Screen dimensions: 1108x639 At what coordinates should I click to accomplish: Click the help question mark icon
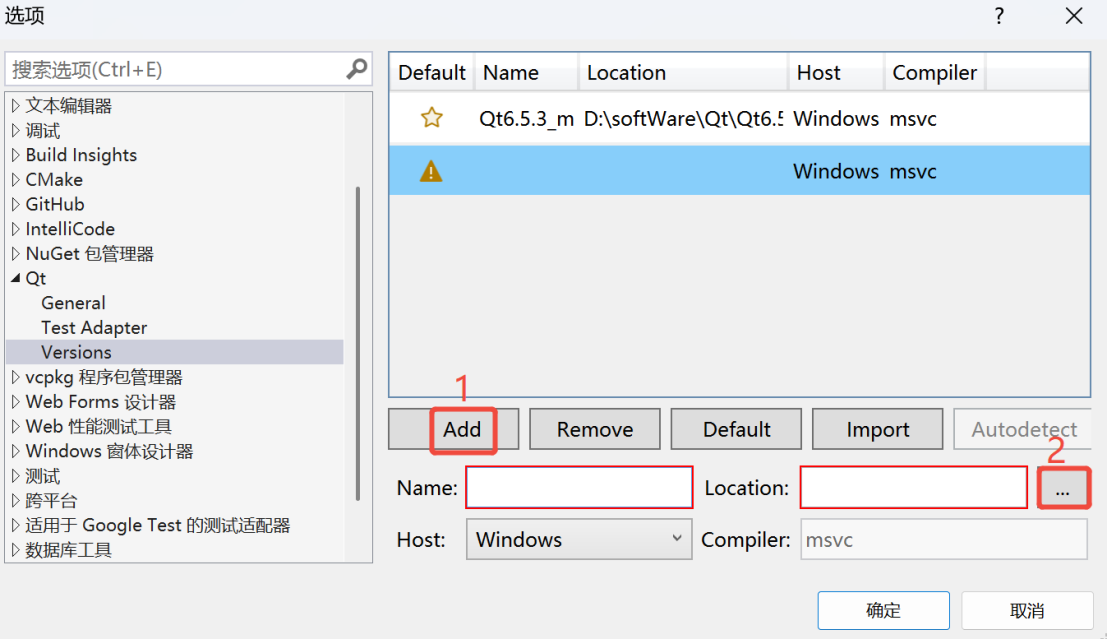tap(999, 16)
